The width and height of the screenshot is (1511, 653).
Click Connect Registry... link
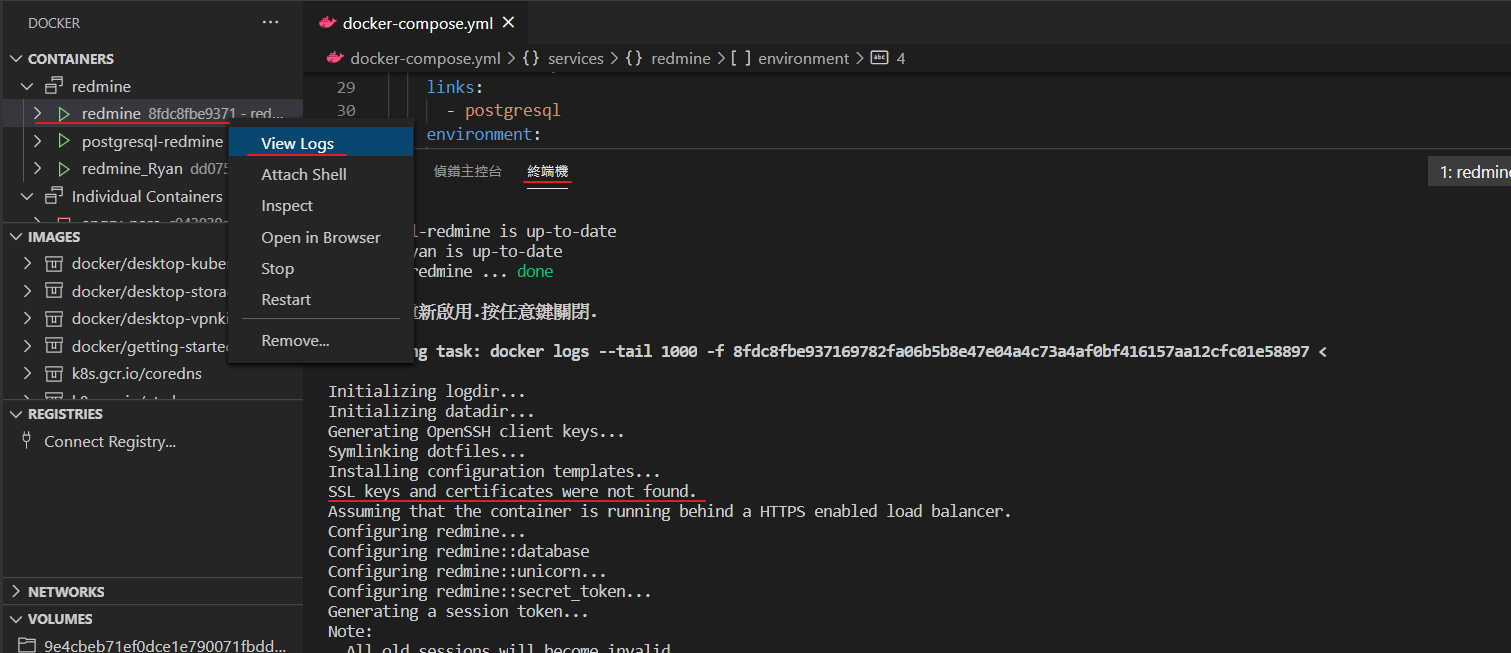click(110, 441)
